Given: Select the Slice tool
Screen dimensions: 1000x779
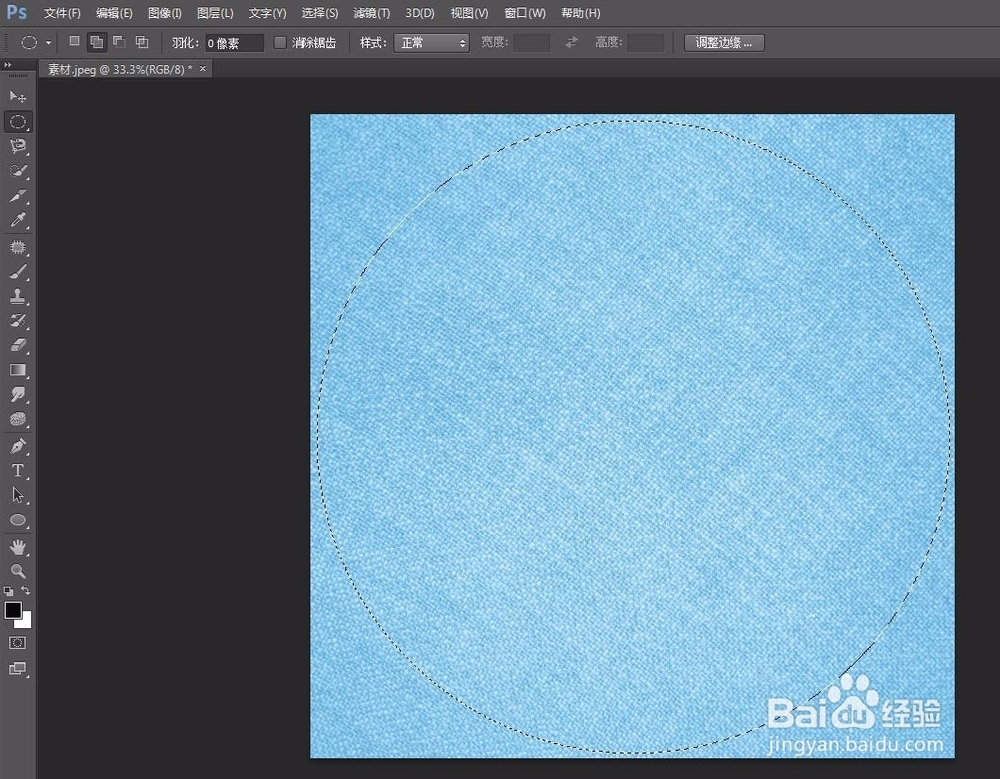Looking at the screenshot, I should (18, 195).
